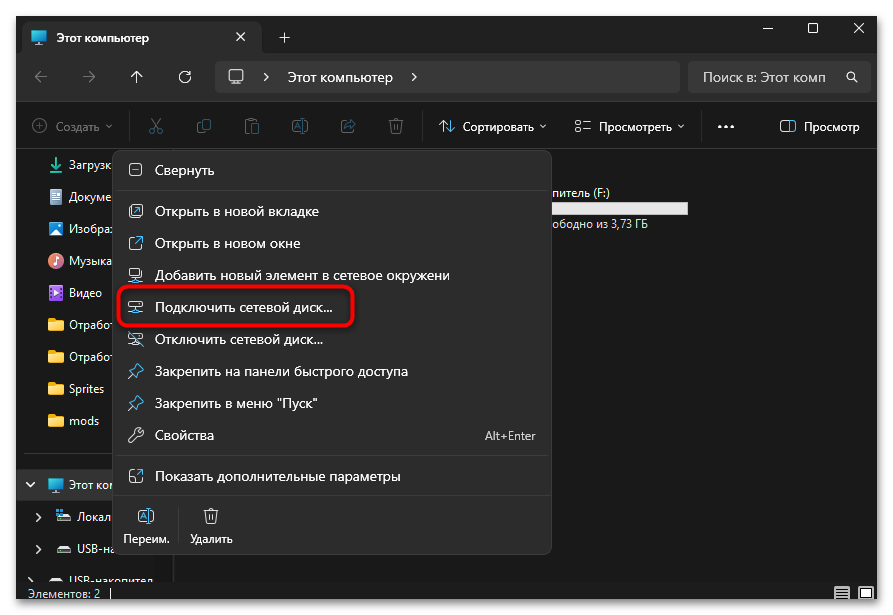Click the toolbar Rename icon
Screen dimensions: 893x615
coord(300,126)
